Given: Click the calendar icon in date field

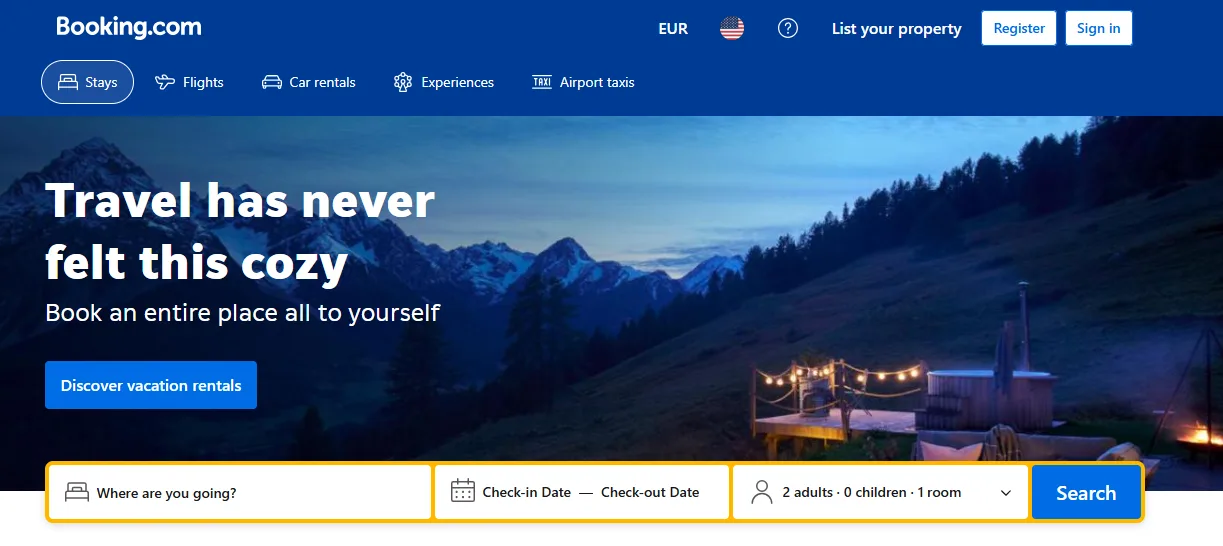Looking at the screenshot, I should 463,491.
